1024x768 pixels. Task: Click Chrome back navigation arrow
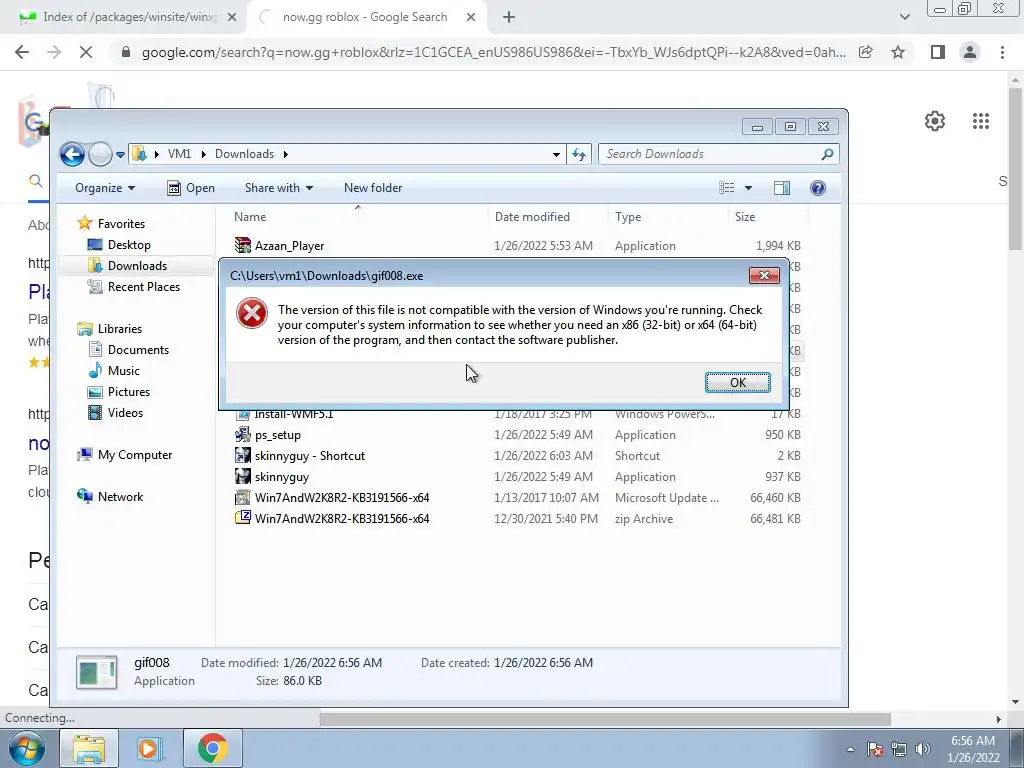(22, 52)
